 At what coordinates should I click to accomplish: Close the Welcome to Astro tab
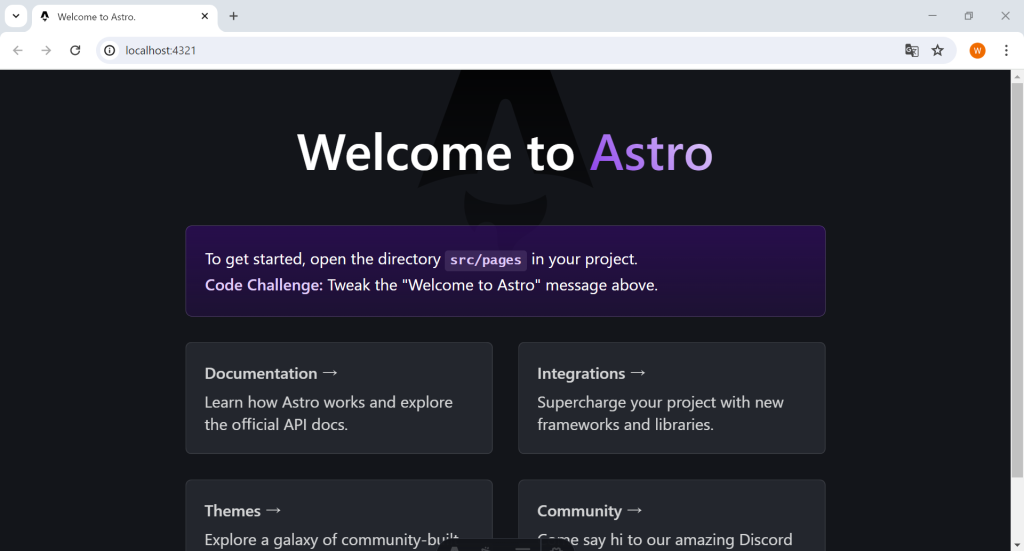[204, 16]
